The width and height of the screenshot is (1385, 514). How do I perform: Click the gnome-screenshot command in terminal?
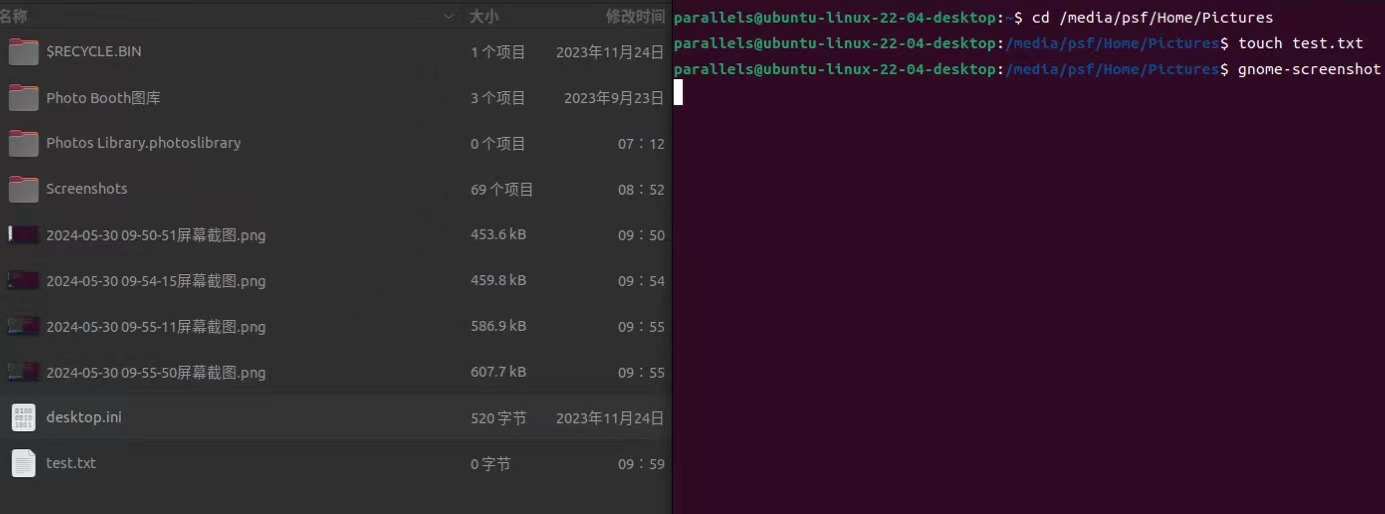(x=1309, y=69)
